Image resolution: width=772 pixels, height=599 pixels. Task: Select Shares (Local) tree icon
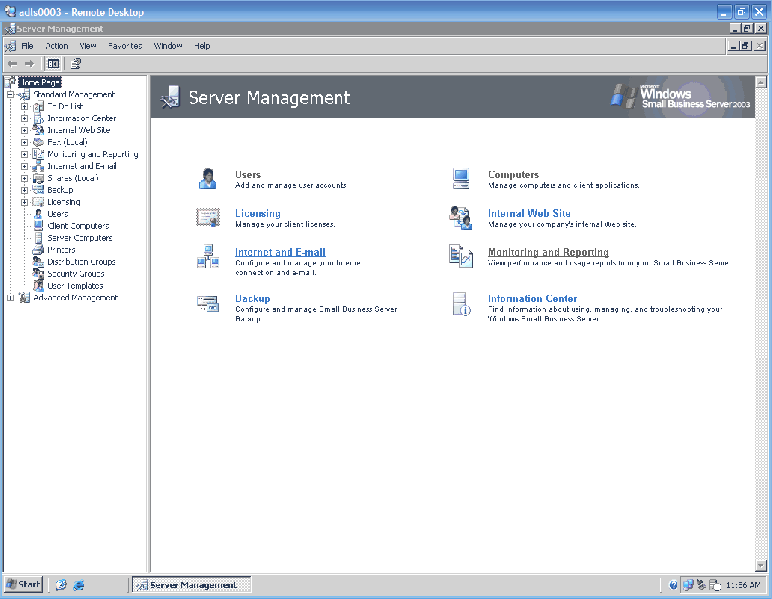[x=38, y=178]
